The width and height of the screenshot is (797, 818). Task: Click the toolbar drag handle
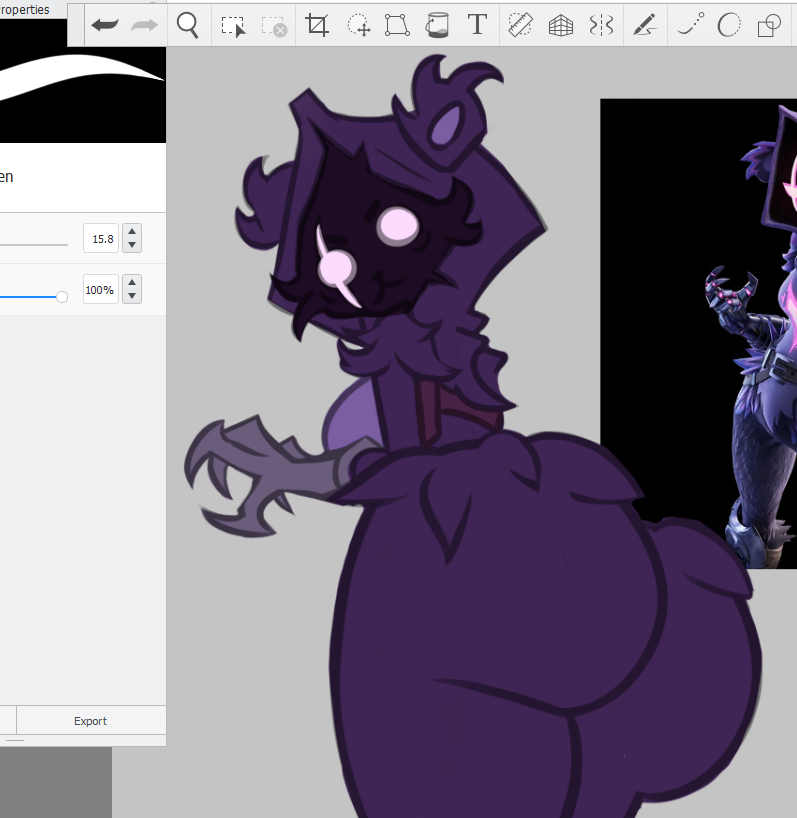tap(76, 25)
